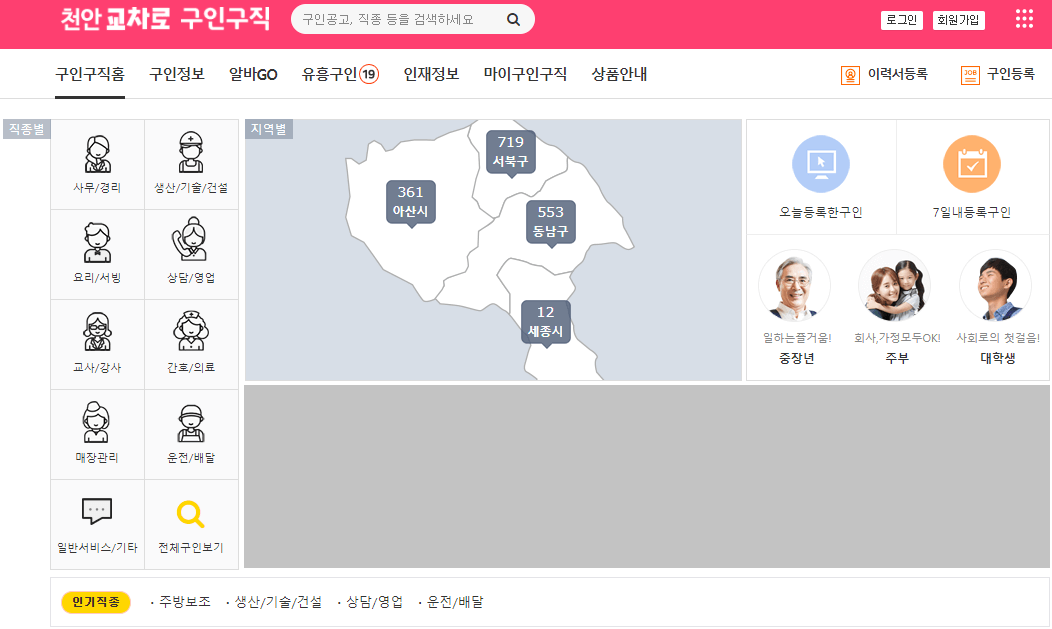
Task: Select 인재정보 from the navigation
Action: pyautogui.click(x=429, y=74)
